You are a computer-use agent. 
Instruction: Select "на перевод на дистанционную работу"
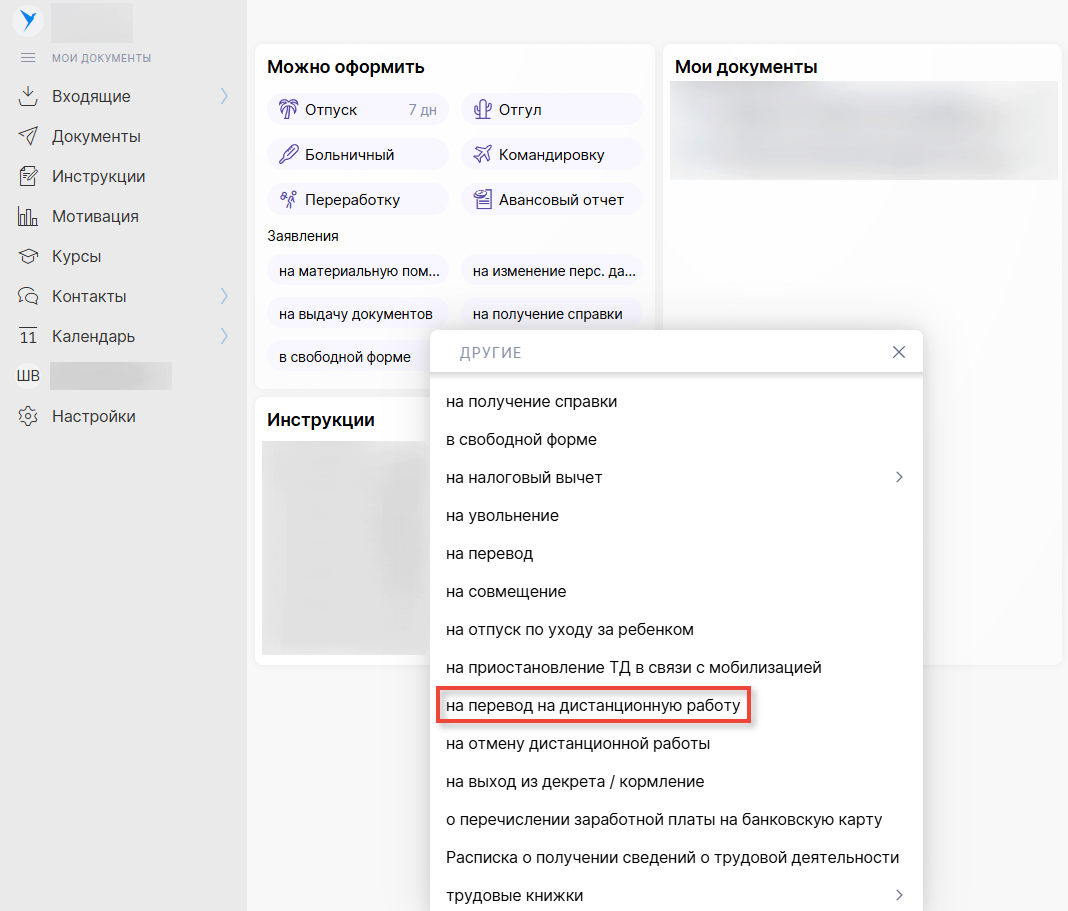point(593,706)
